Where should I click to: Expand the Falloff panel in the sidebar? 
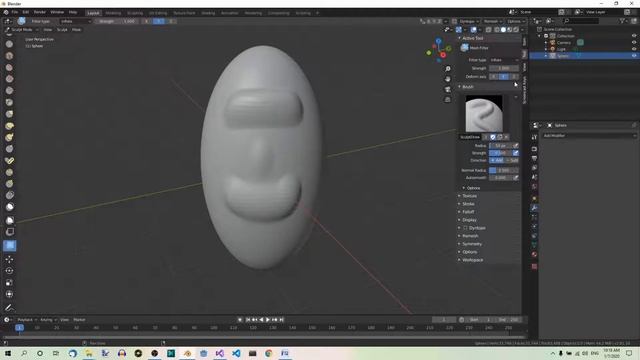pos(468,212)
